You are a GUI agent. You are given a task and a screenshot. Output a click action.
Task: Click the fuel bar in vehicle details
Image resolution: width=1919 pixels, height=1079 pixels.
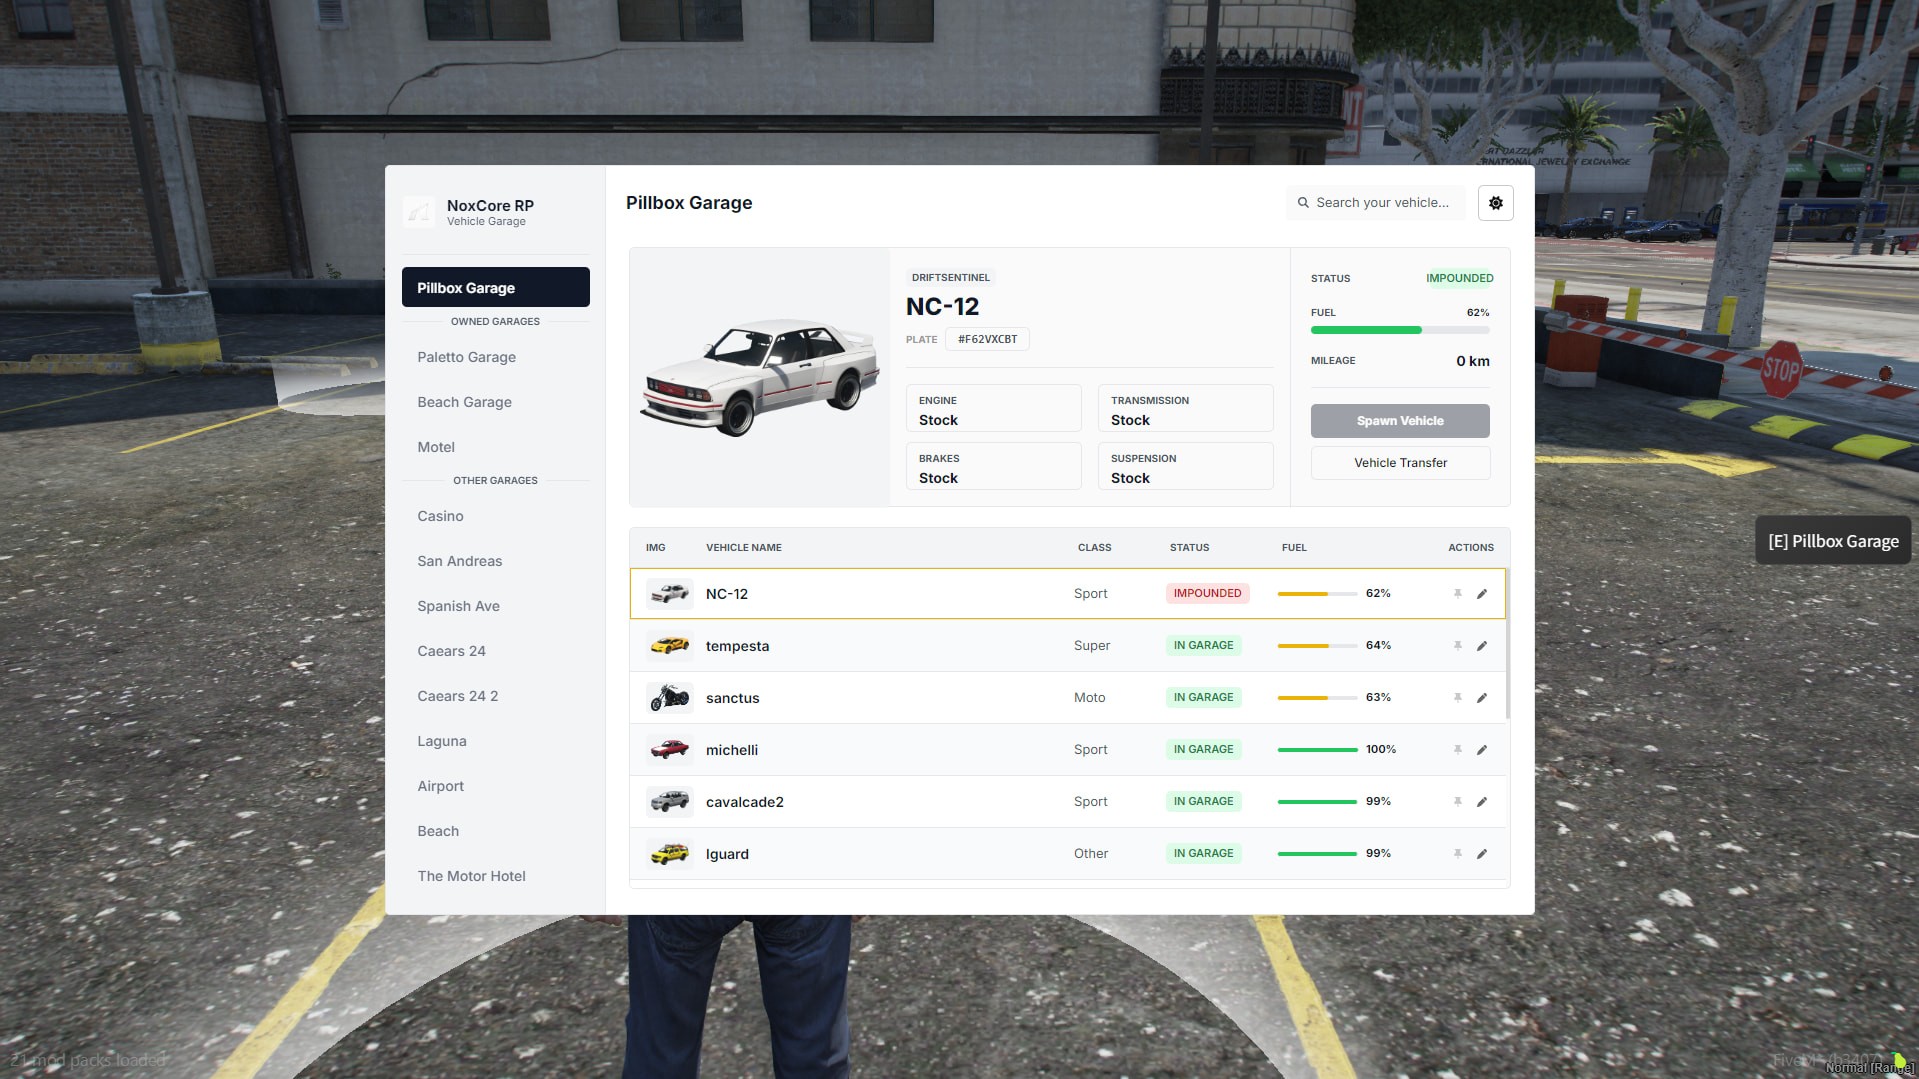pos(1400,330)
